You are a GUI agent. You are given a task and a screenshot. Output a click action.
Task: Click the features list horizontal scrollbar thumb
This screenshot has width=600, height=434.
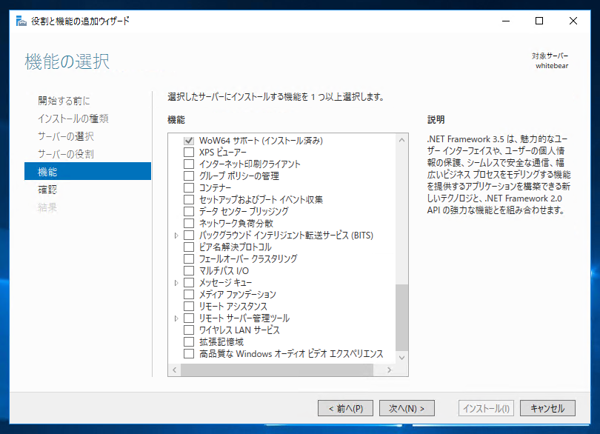(277, 370)
